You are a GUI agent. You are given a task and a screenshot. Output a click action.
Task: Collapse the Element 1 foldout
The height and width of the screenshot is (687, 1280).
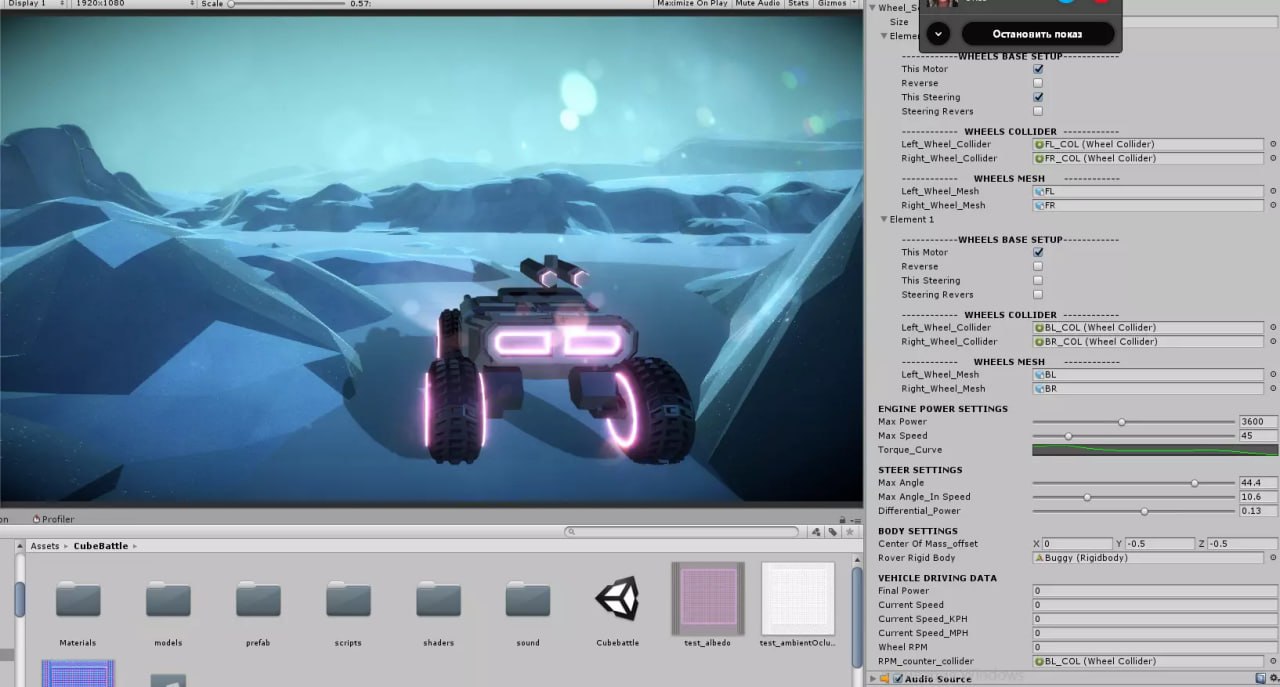(x=884, y=219)
